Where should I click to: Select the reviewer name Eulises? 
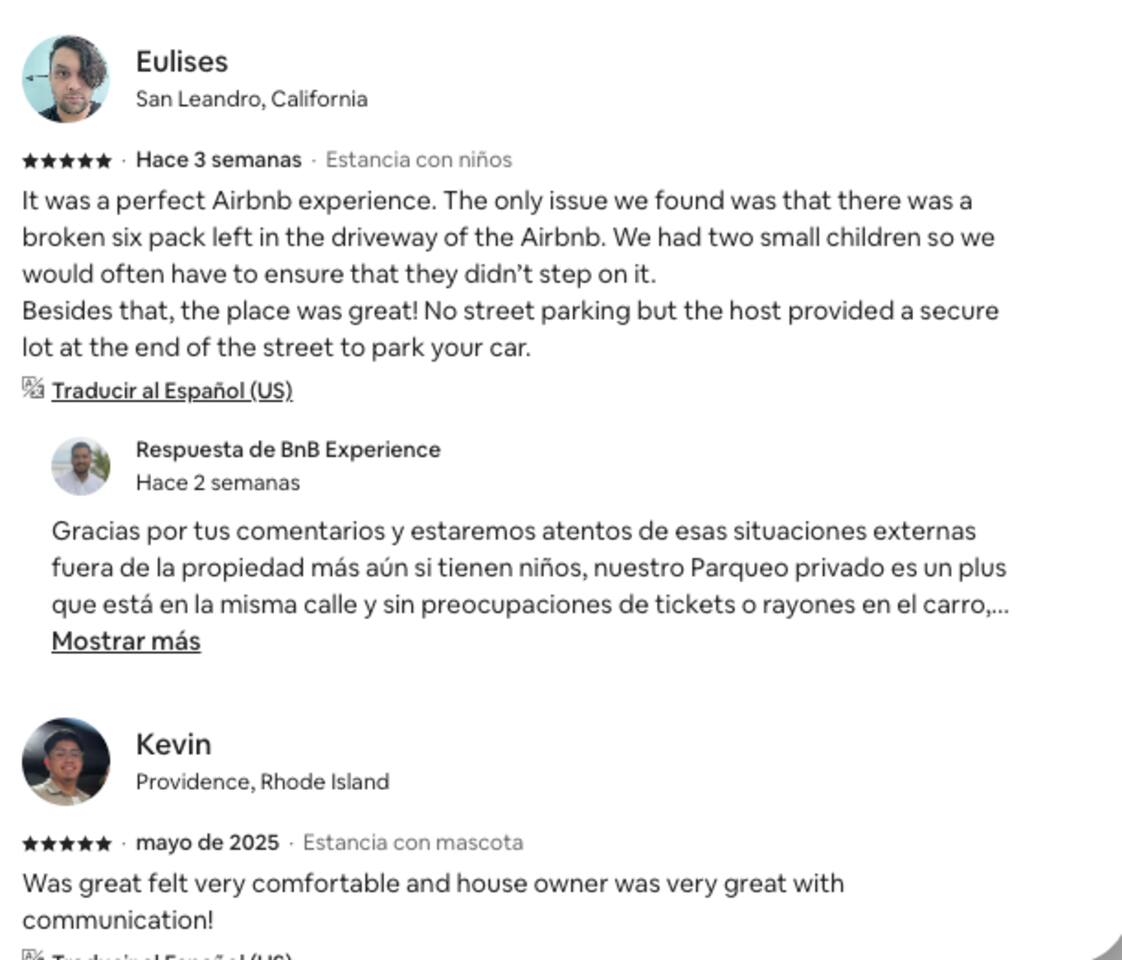(x=182, y=61)
